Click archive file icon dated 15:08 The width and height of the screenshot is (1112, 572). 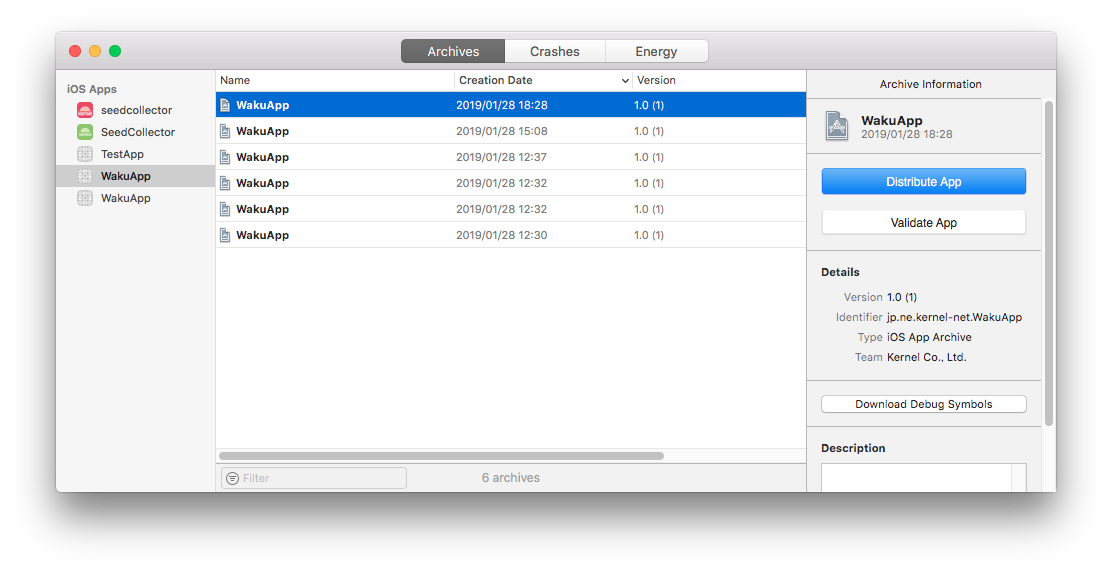click(x=225, y=131)
